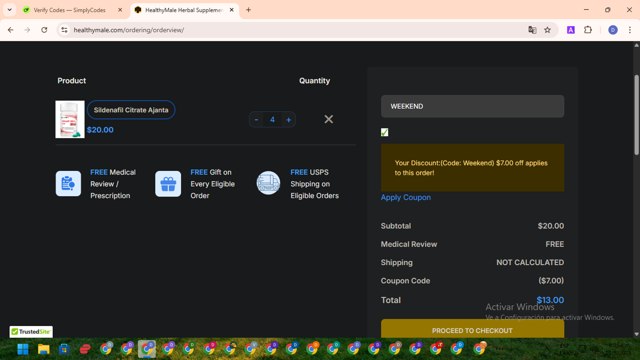The width and height of the screenshot is (640, 360).
Task: Go back to the previous page
Action: tap(11, 30)
